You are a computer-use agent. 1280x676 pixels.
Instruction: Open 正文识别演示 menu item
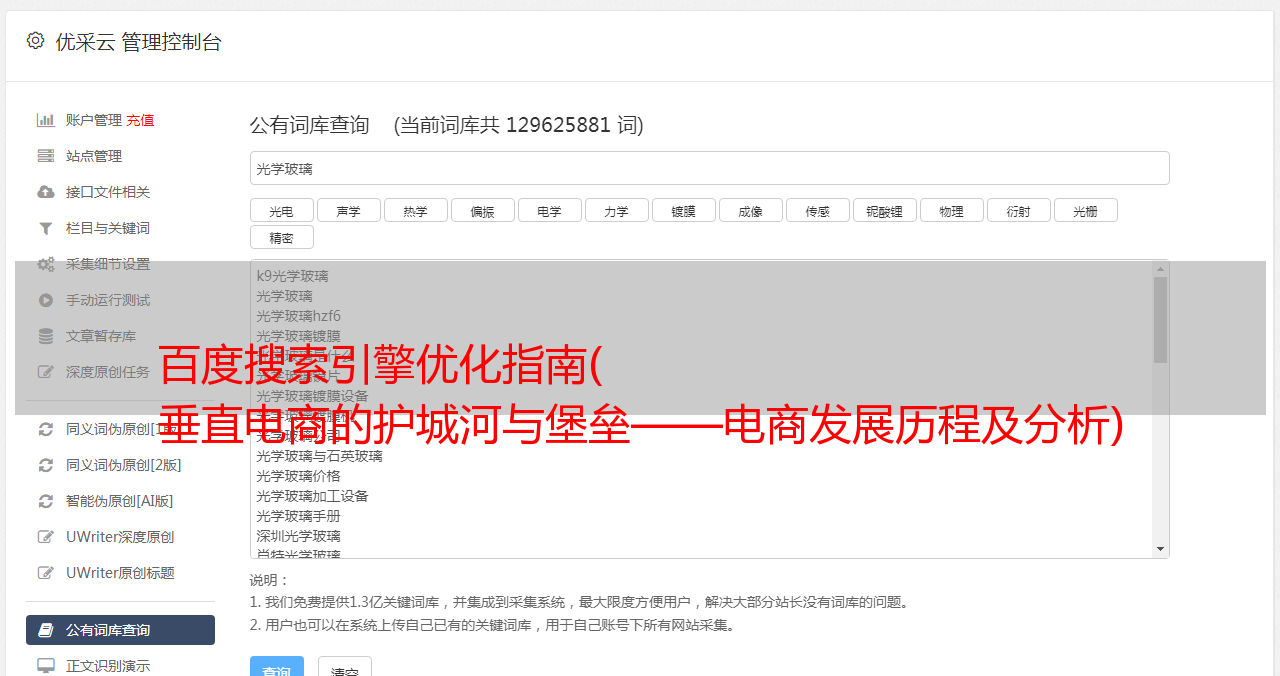(x=108, y=666)
